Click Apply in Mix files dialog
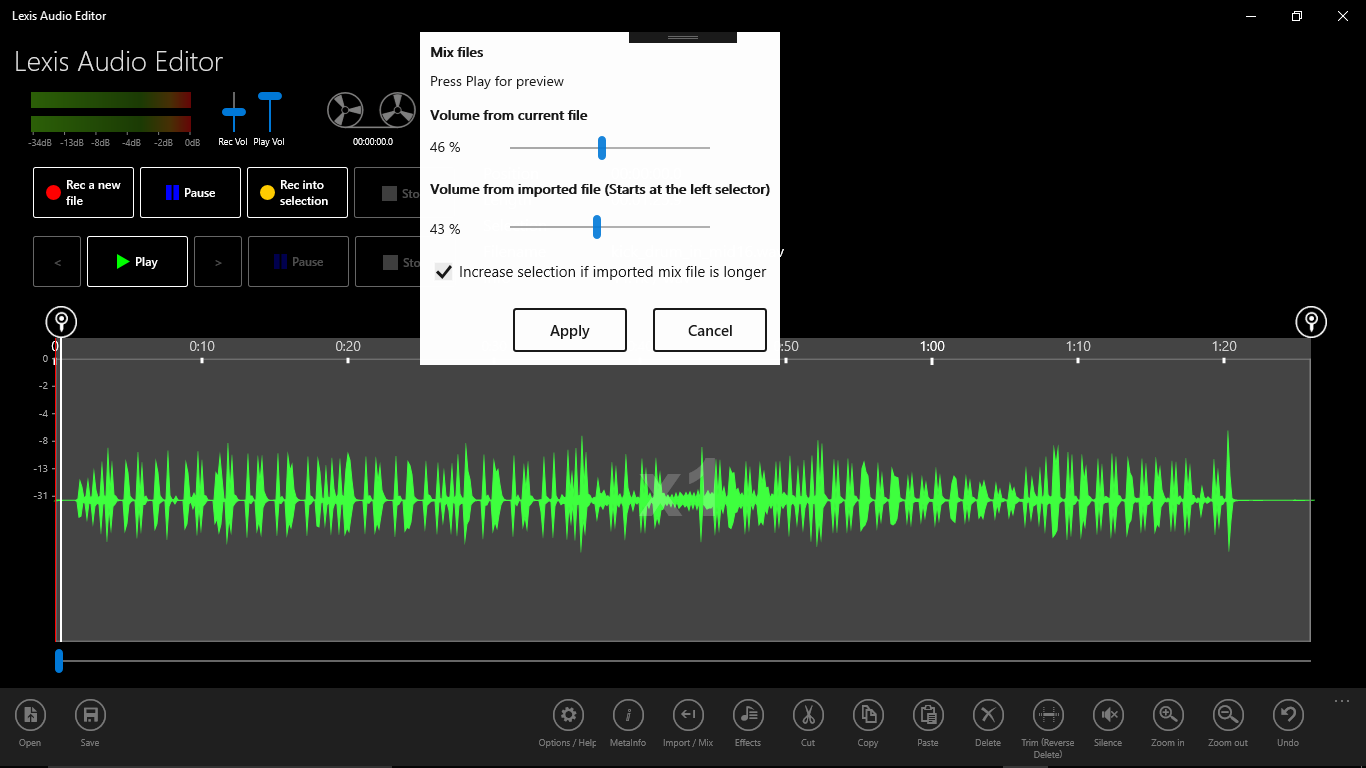The image size is (1366, 768). 570,330
